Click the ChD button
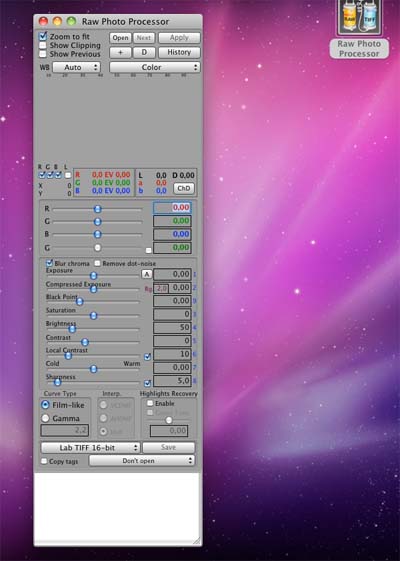The image size is (400, 561). 184,189
